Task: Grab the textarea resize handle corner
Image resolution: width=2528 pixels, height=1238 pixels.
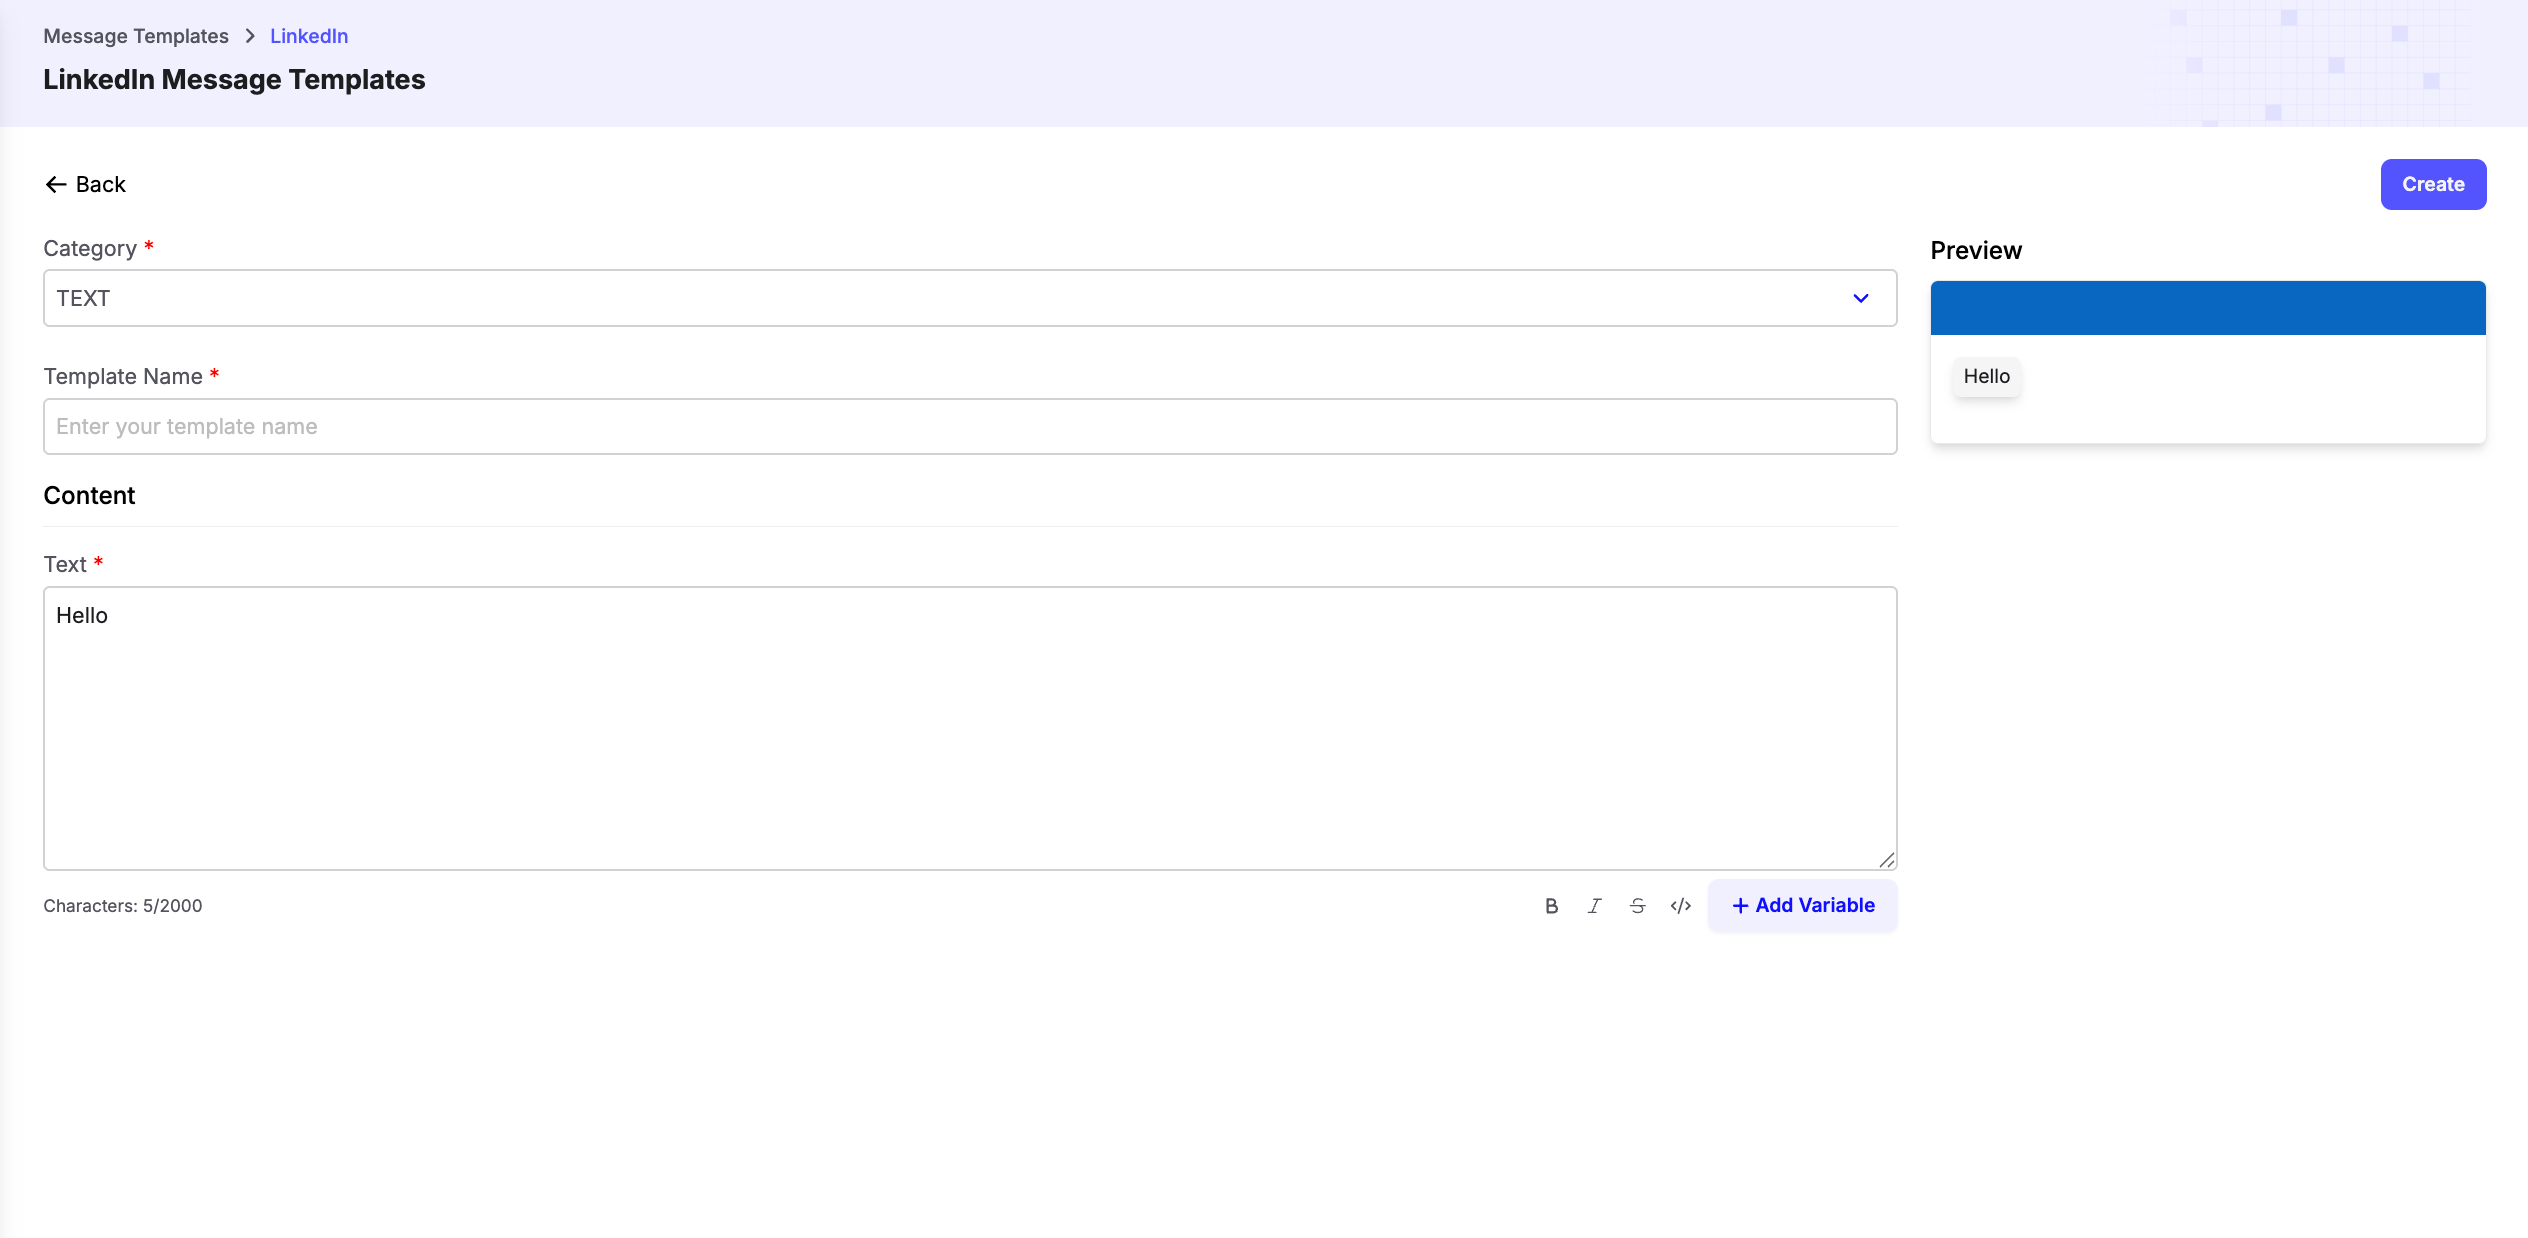Action: tap(1886, 860)
